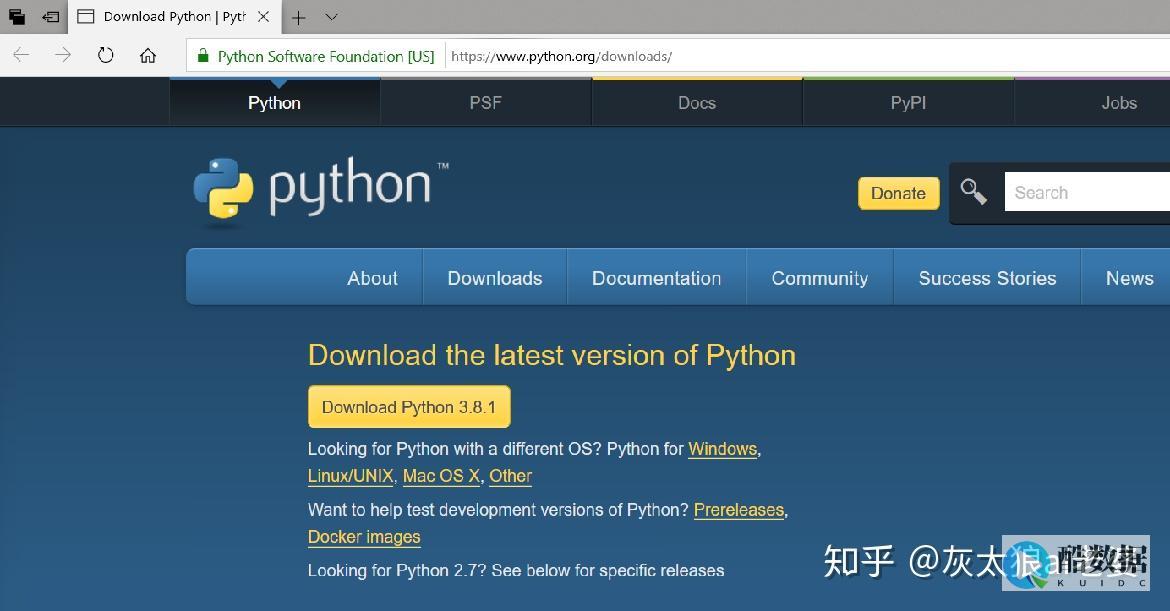Refresh the page with reload icon

tap(106, 55)
